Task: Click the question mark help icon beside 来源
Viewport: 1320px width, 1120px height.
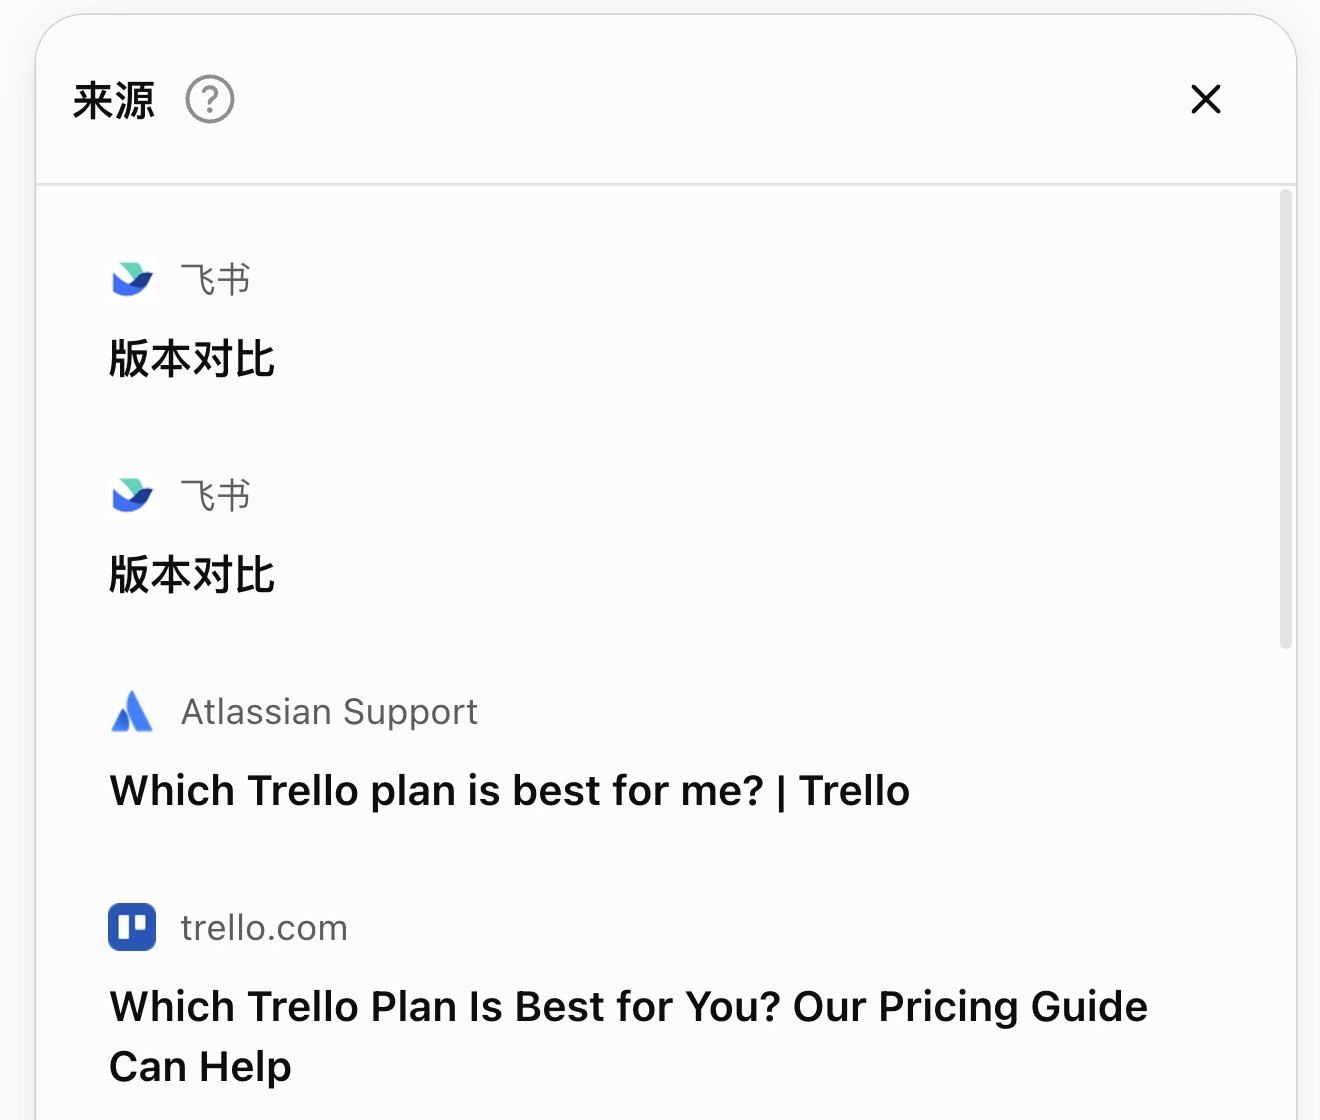Action: pyautogui.click(x=210, y=100)
